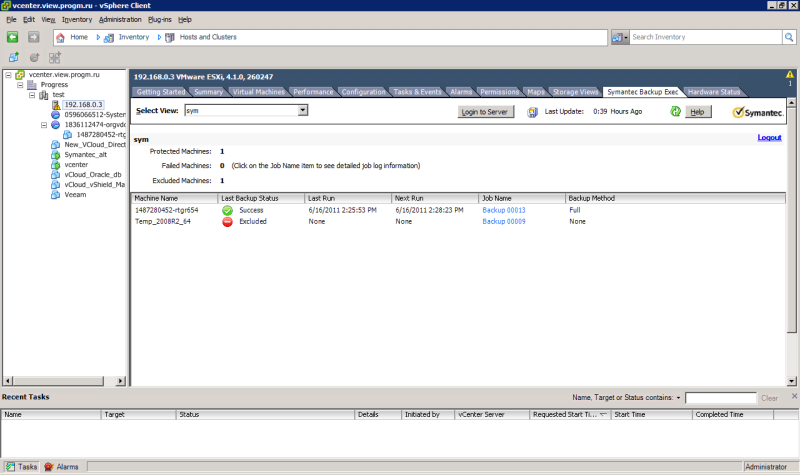Click the second toolbar icon below Back arrow
Screen dimensions: 800x475
coord(34,58)
